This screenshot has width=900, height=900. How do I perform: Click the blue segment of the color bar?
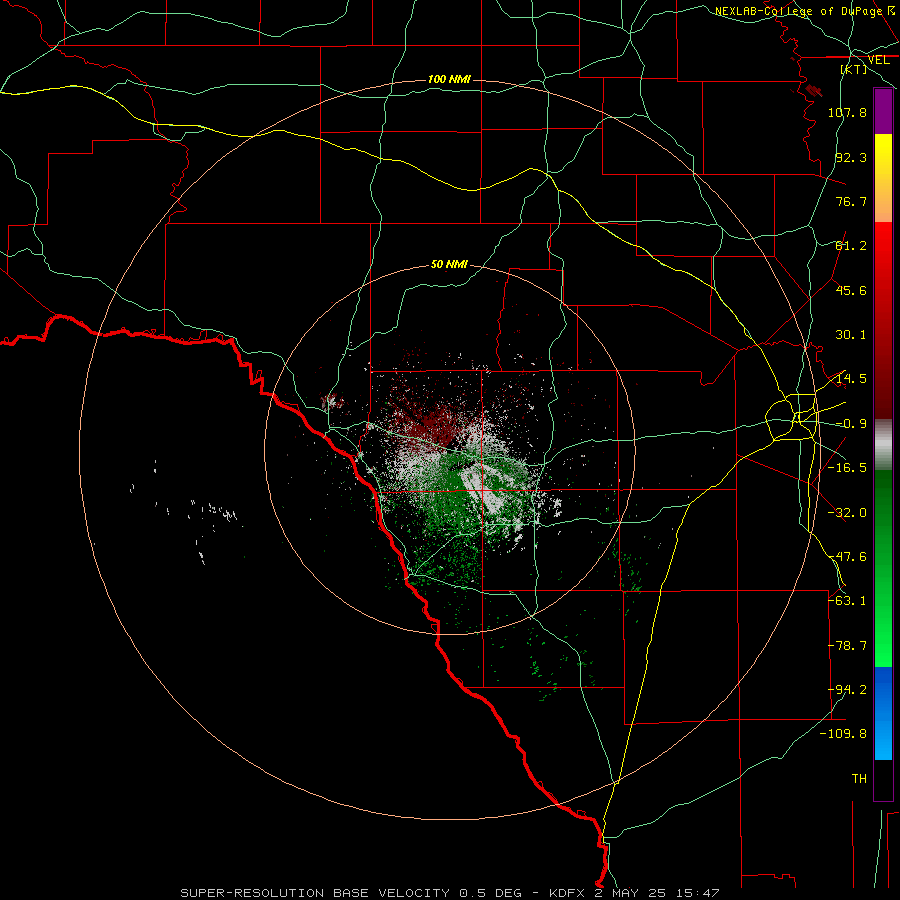point(883,713)
